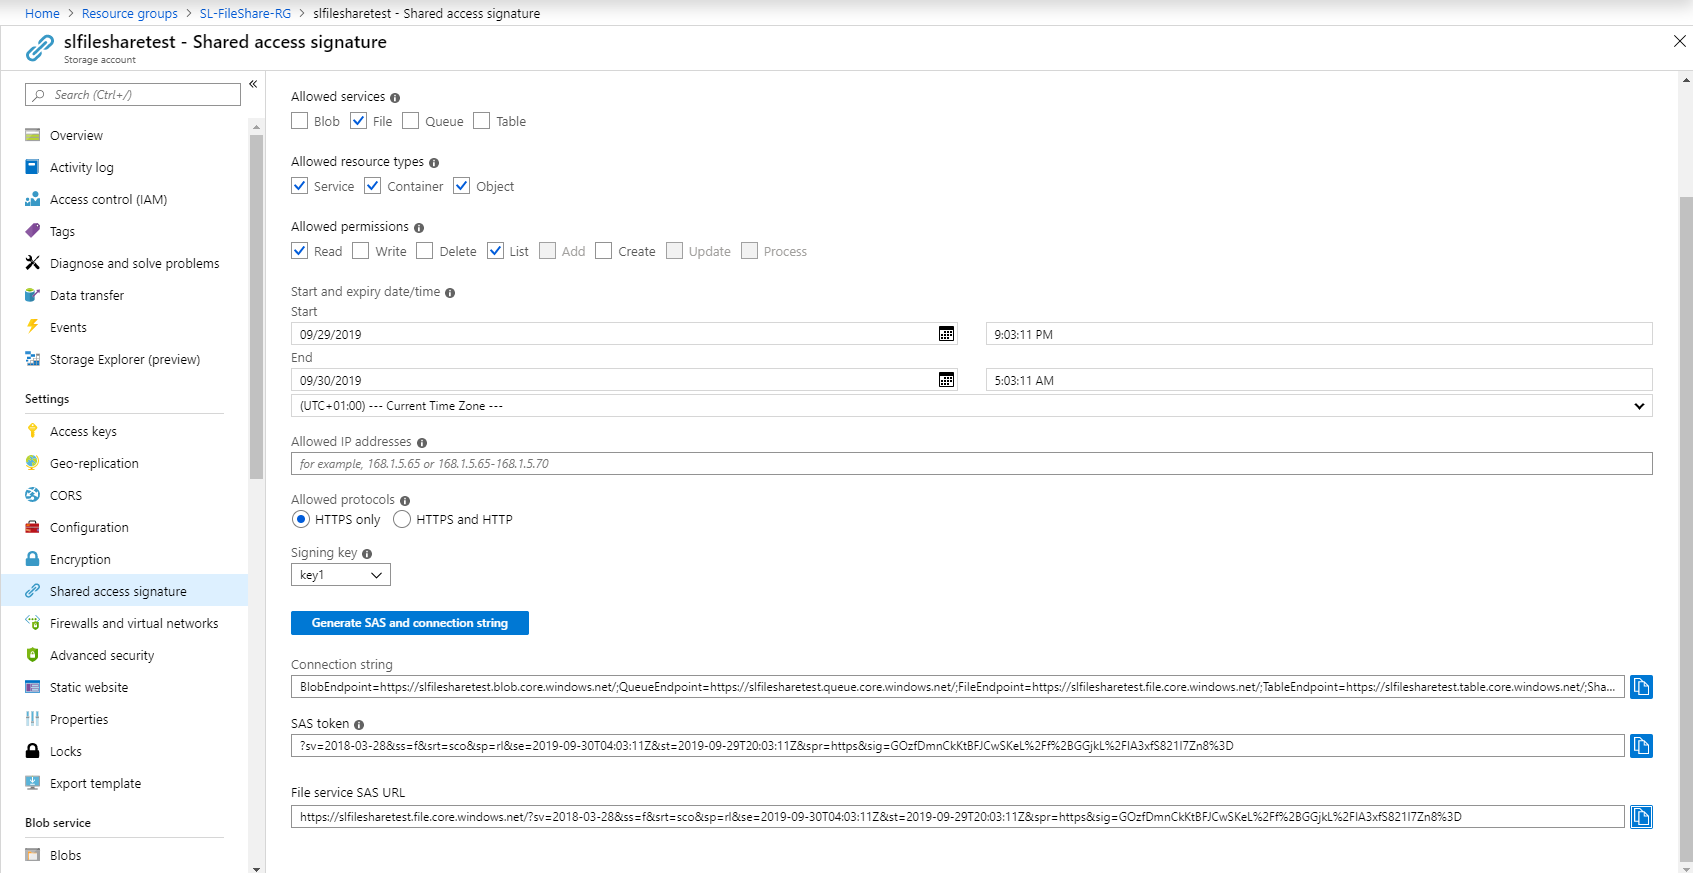The width and height of the screenshot is (1693, 873).
Task: Show info tooltip for Allowed permissions
Action: 419,228
